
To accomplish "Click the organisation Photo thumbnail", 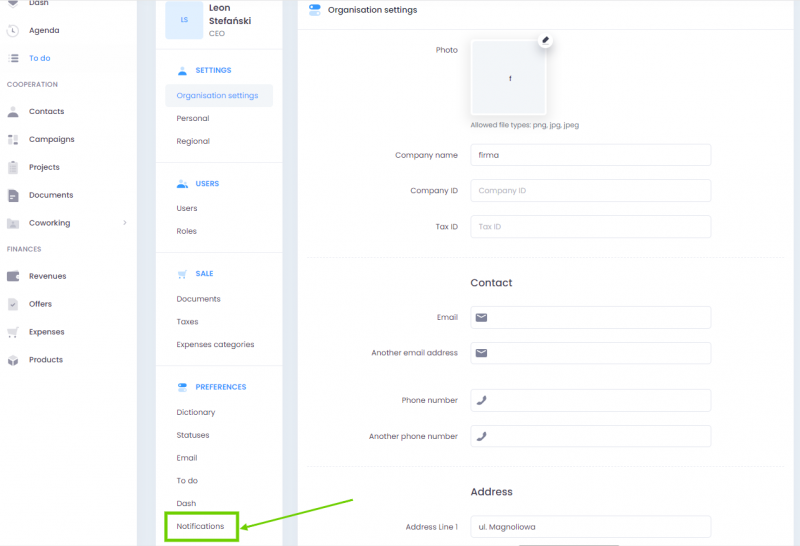I will point(509,78).
